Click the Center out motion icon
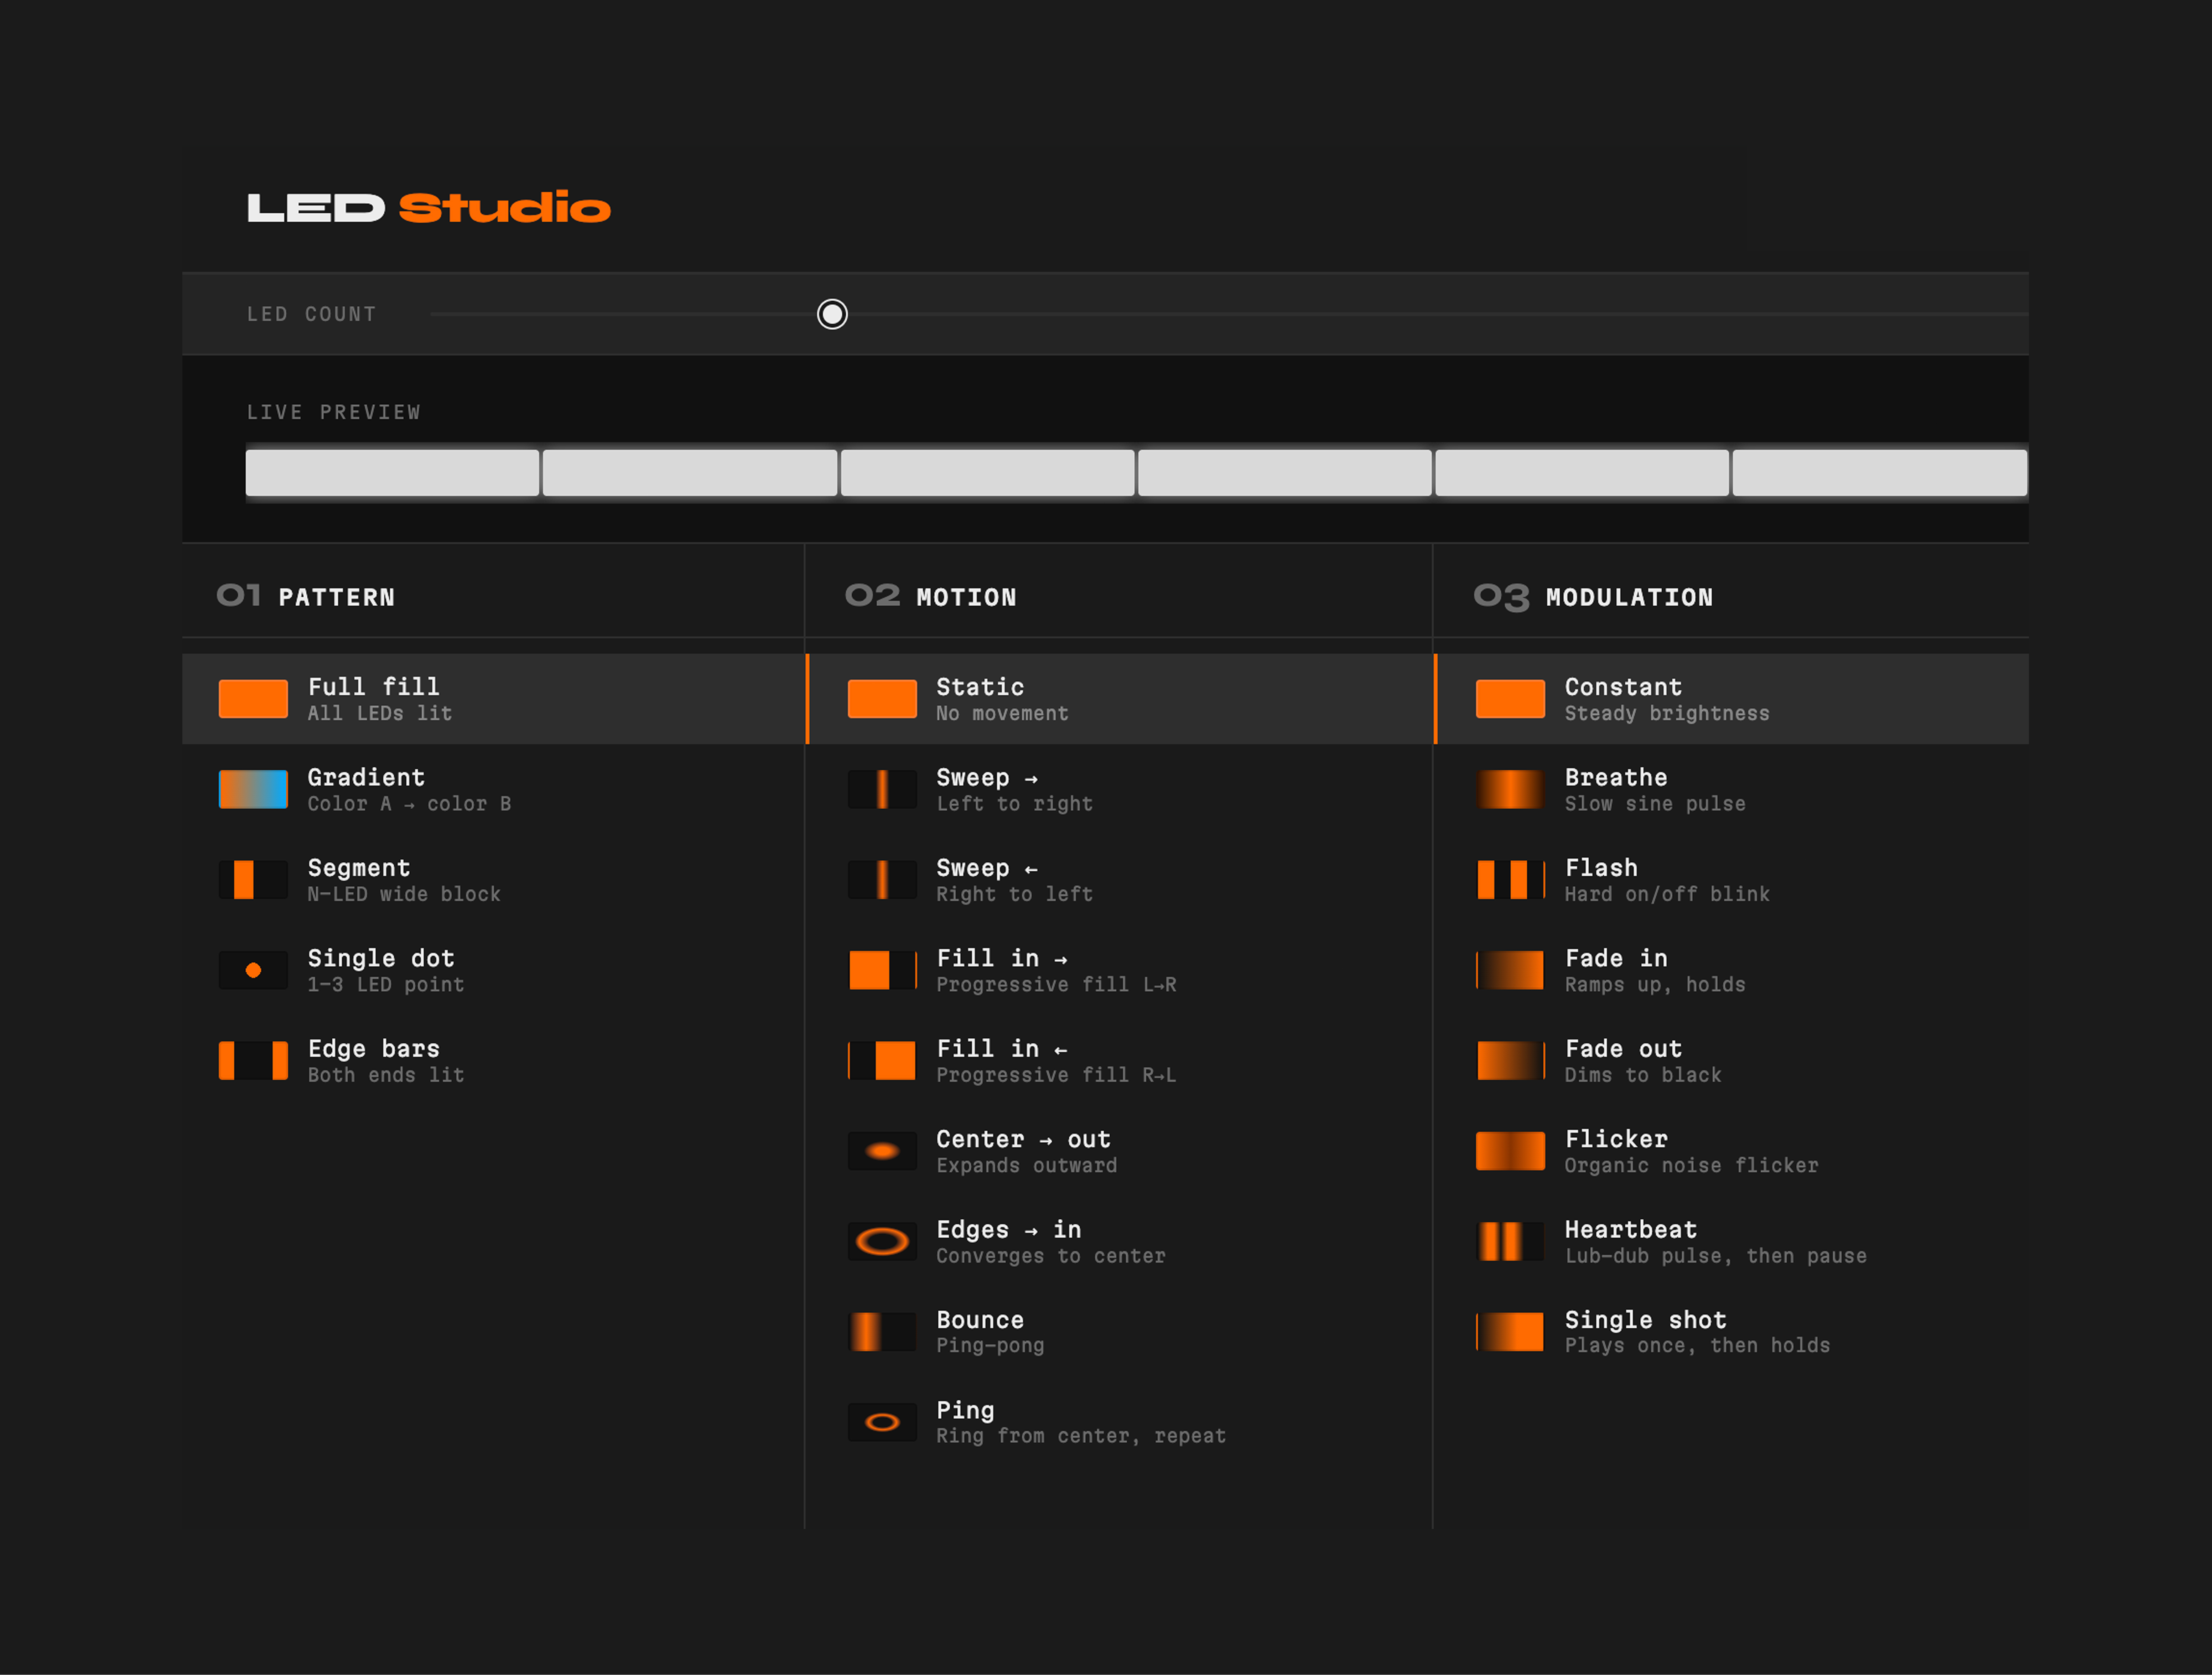Image resolution: width=2212 pixels, height=1675 pixels. coord(882,1151)
